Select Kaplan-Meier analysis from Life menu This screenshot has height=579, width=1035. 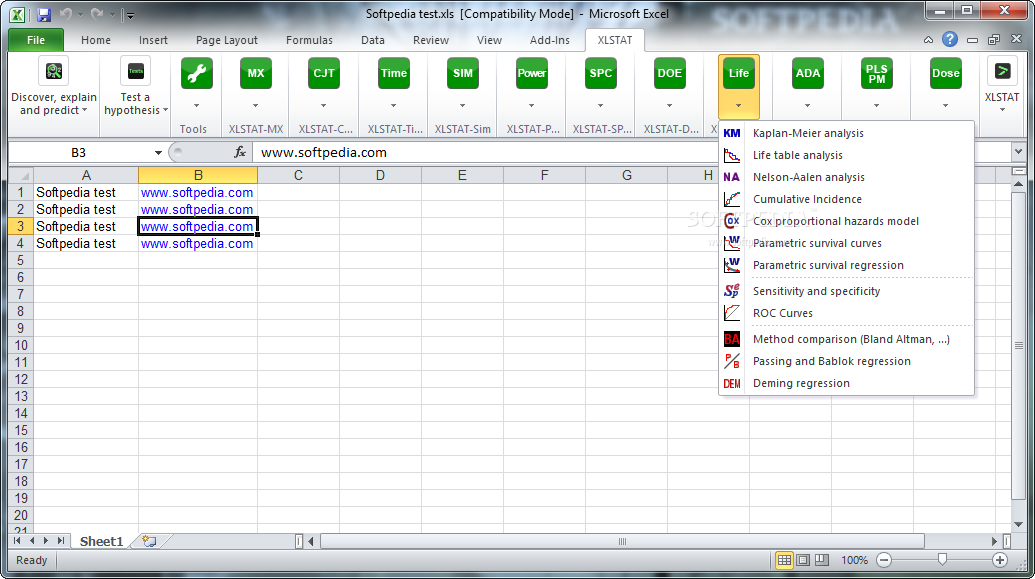(x=846, y=133)
